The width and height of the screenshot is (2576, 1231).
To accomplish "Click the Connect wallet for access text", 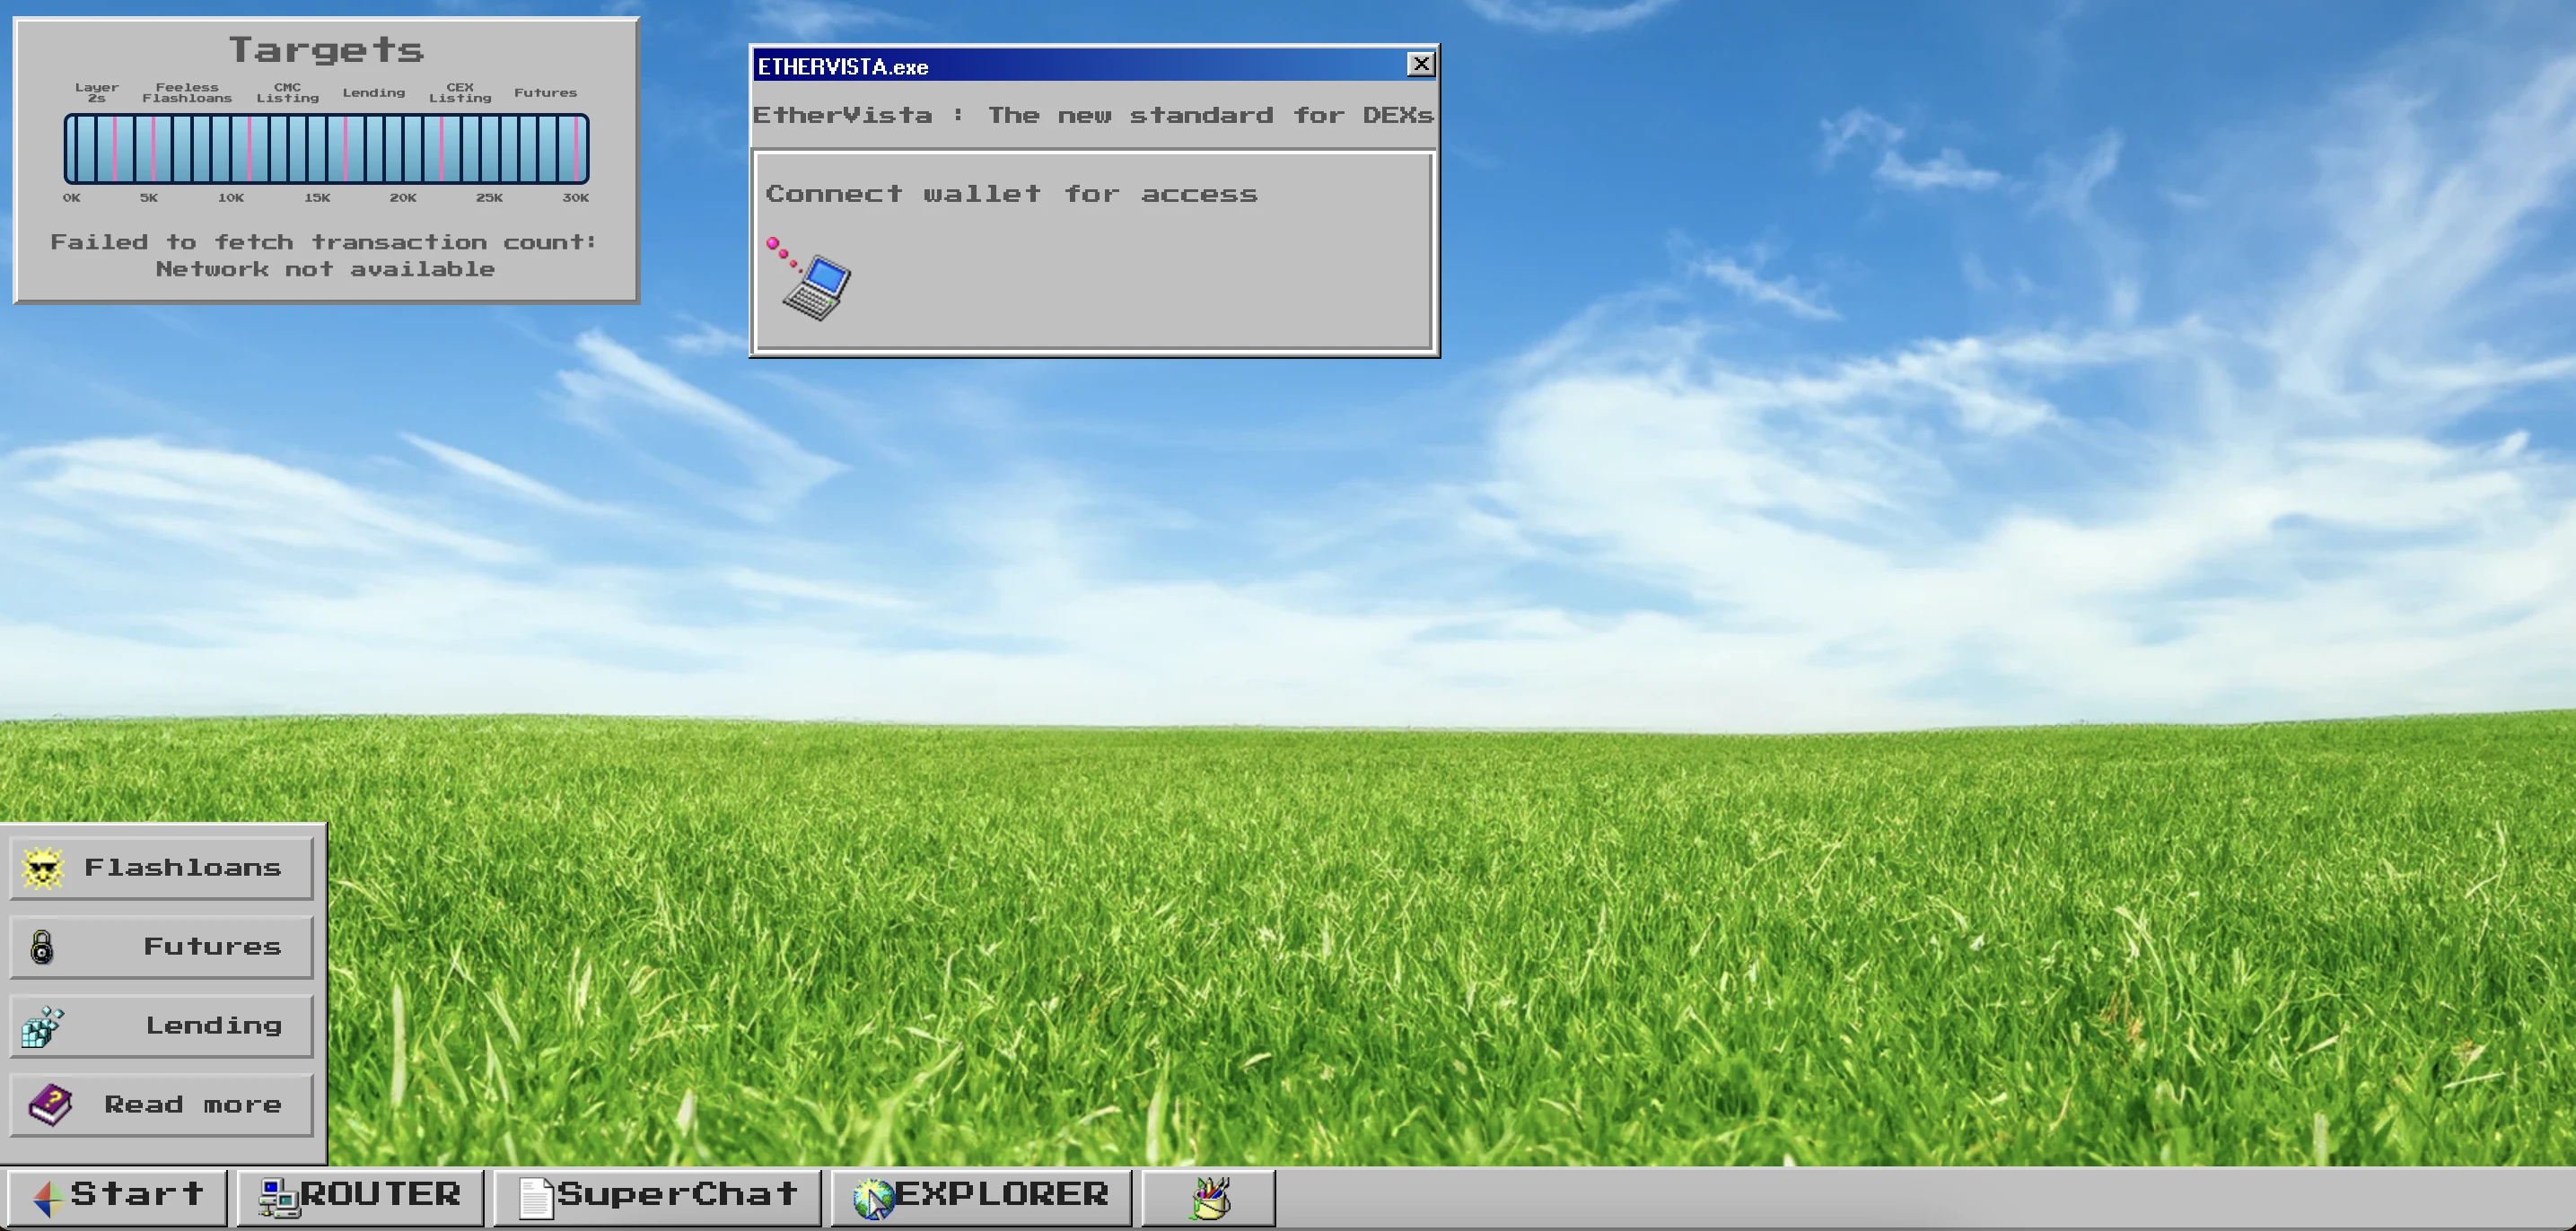I will point(1011,194).
